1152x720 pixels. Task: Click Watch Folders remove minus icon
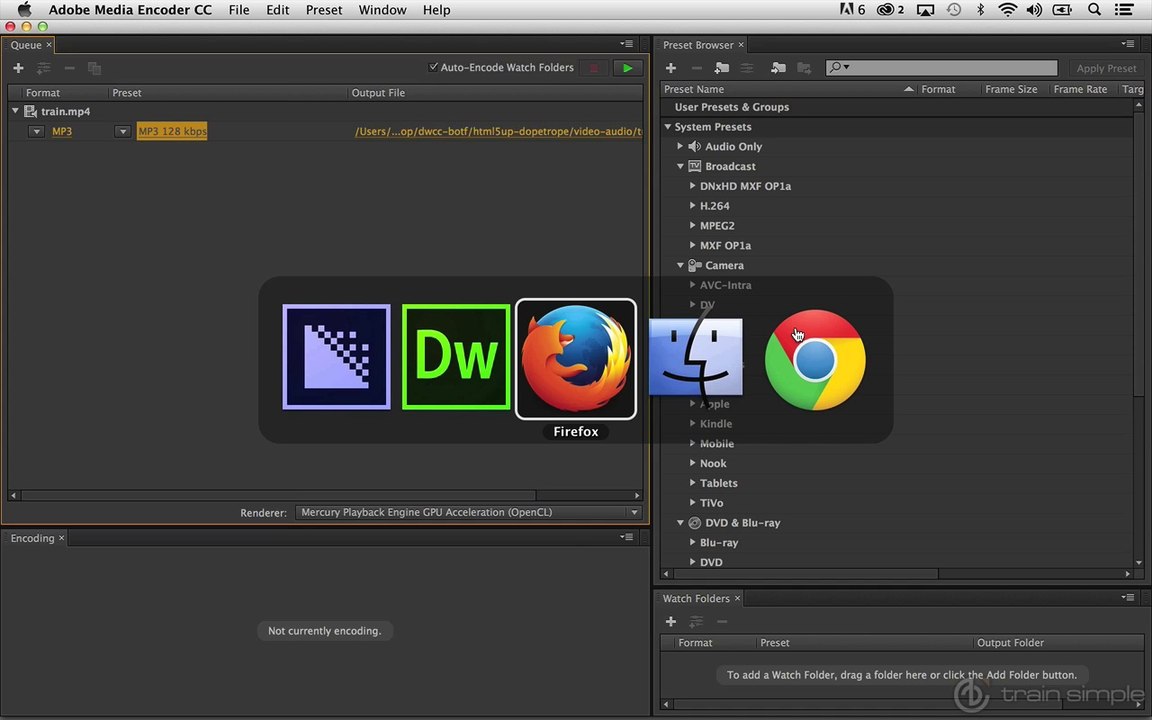[722, 622]
